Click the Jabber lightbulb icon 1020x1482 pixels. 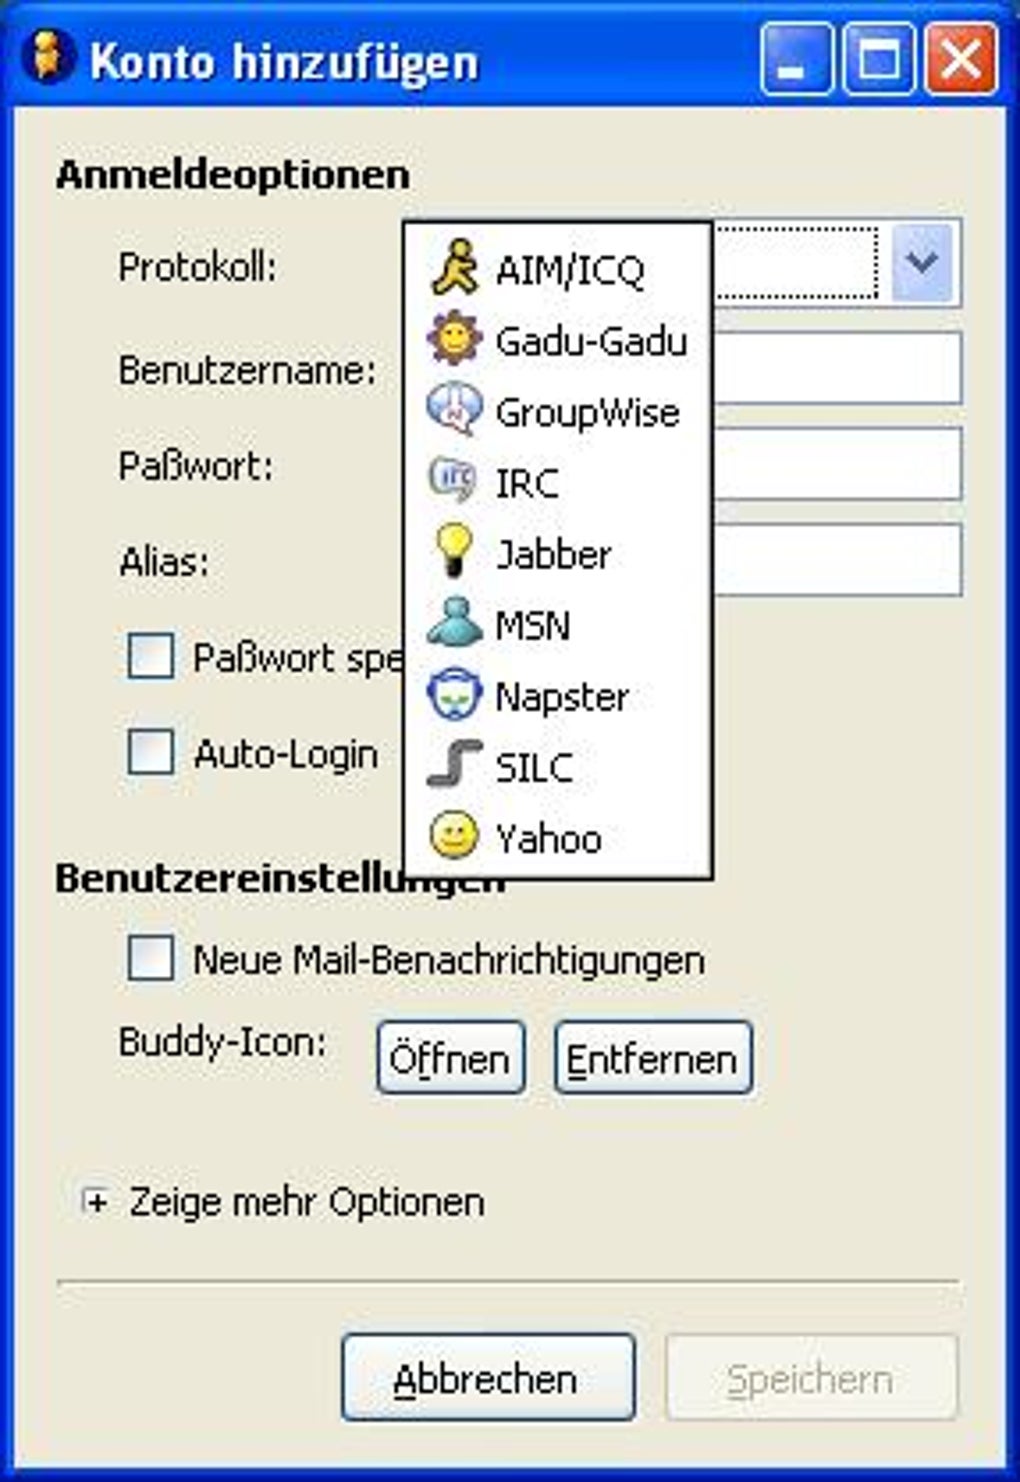tap(455, 553)
